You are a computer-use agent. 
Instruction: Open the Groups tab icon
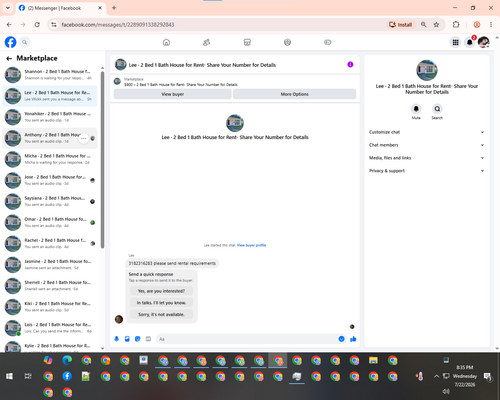coord(287,42)
